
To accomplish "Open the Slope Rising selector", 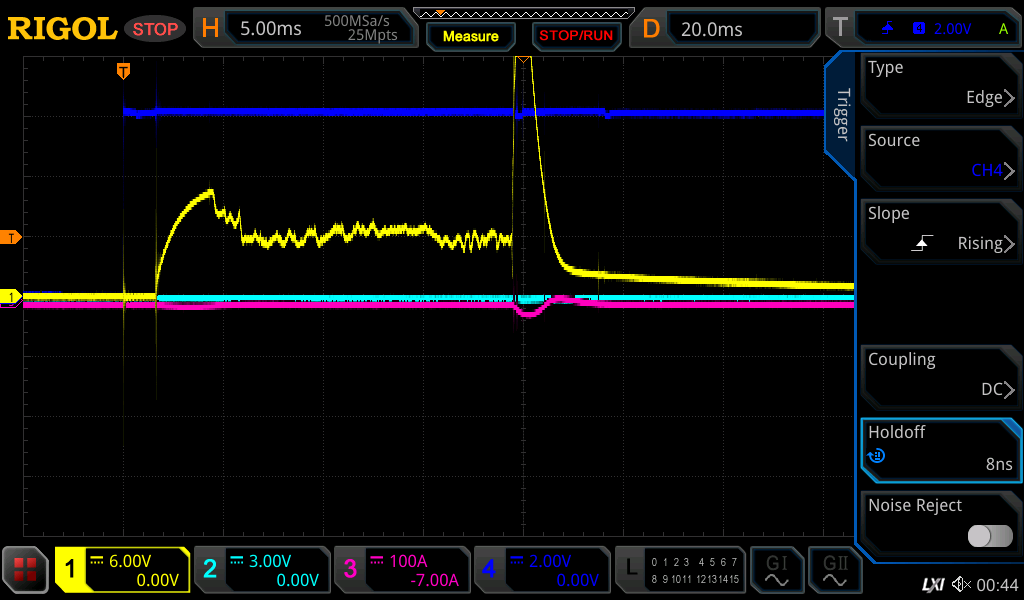I will 940,229.
